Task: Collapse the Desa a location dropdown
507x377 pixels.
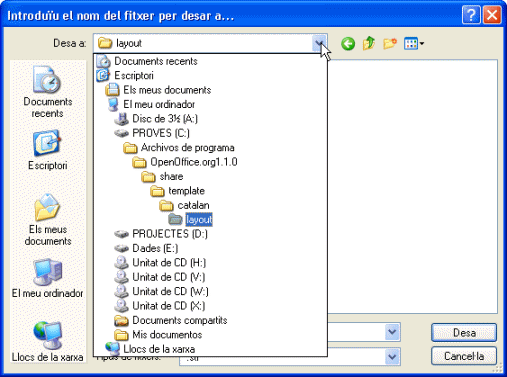Action: tap(319, 43)
